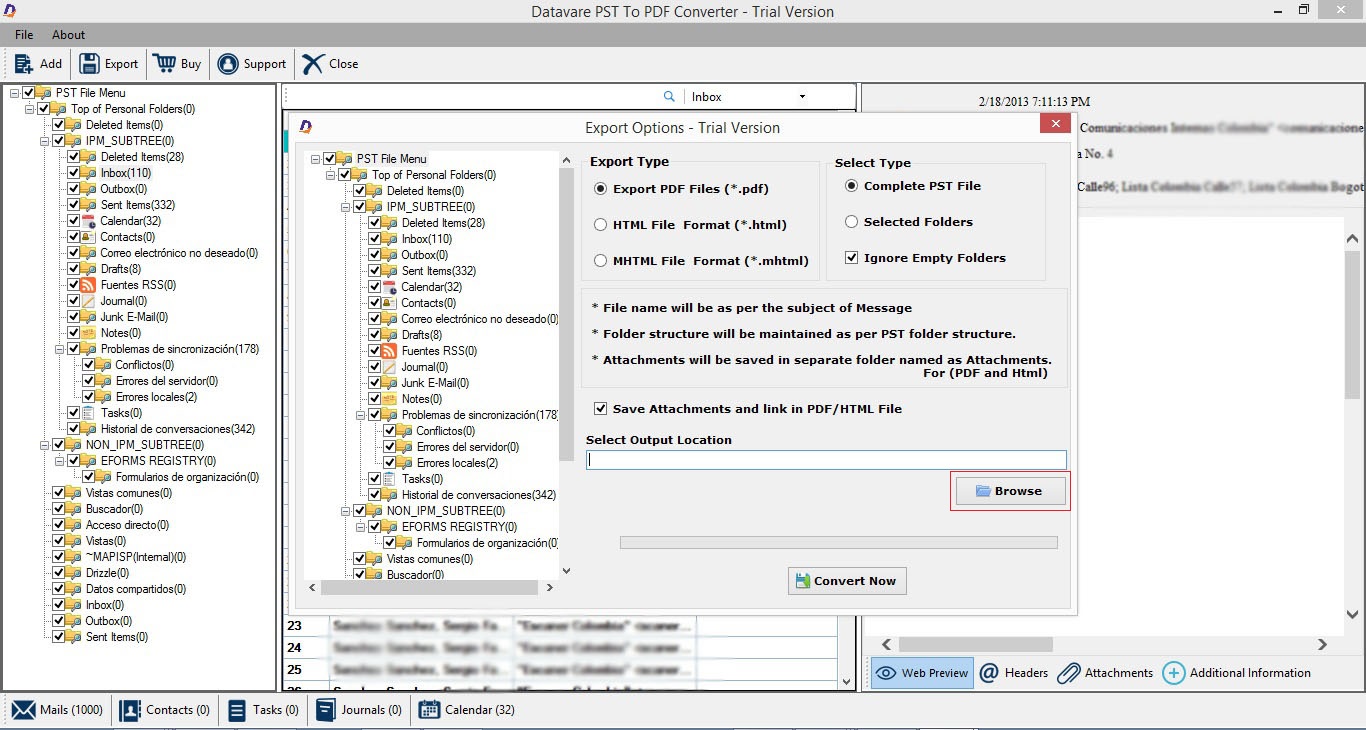Viewport: 1366px width, 730px height.
Task: Uncheck Sent Items(332) checkbox in main tree
Action: pyautogui.click(x=74, y=205)
